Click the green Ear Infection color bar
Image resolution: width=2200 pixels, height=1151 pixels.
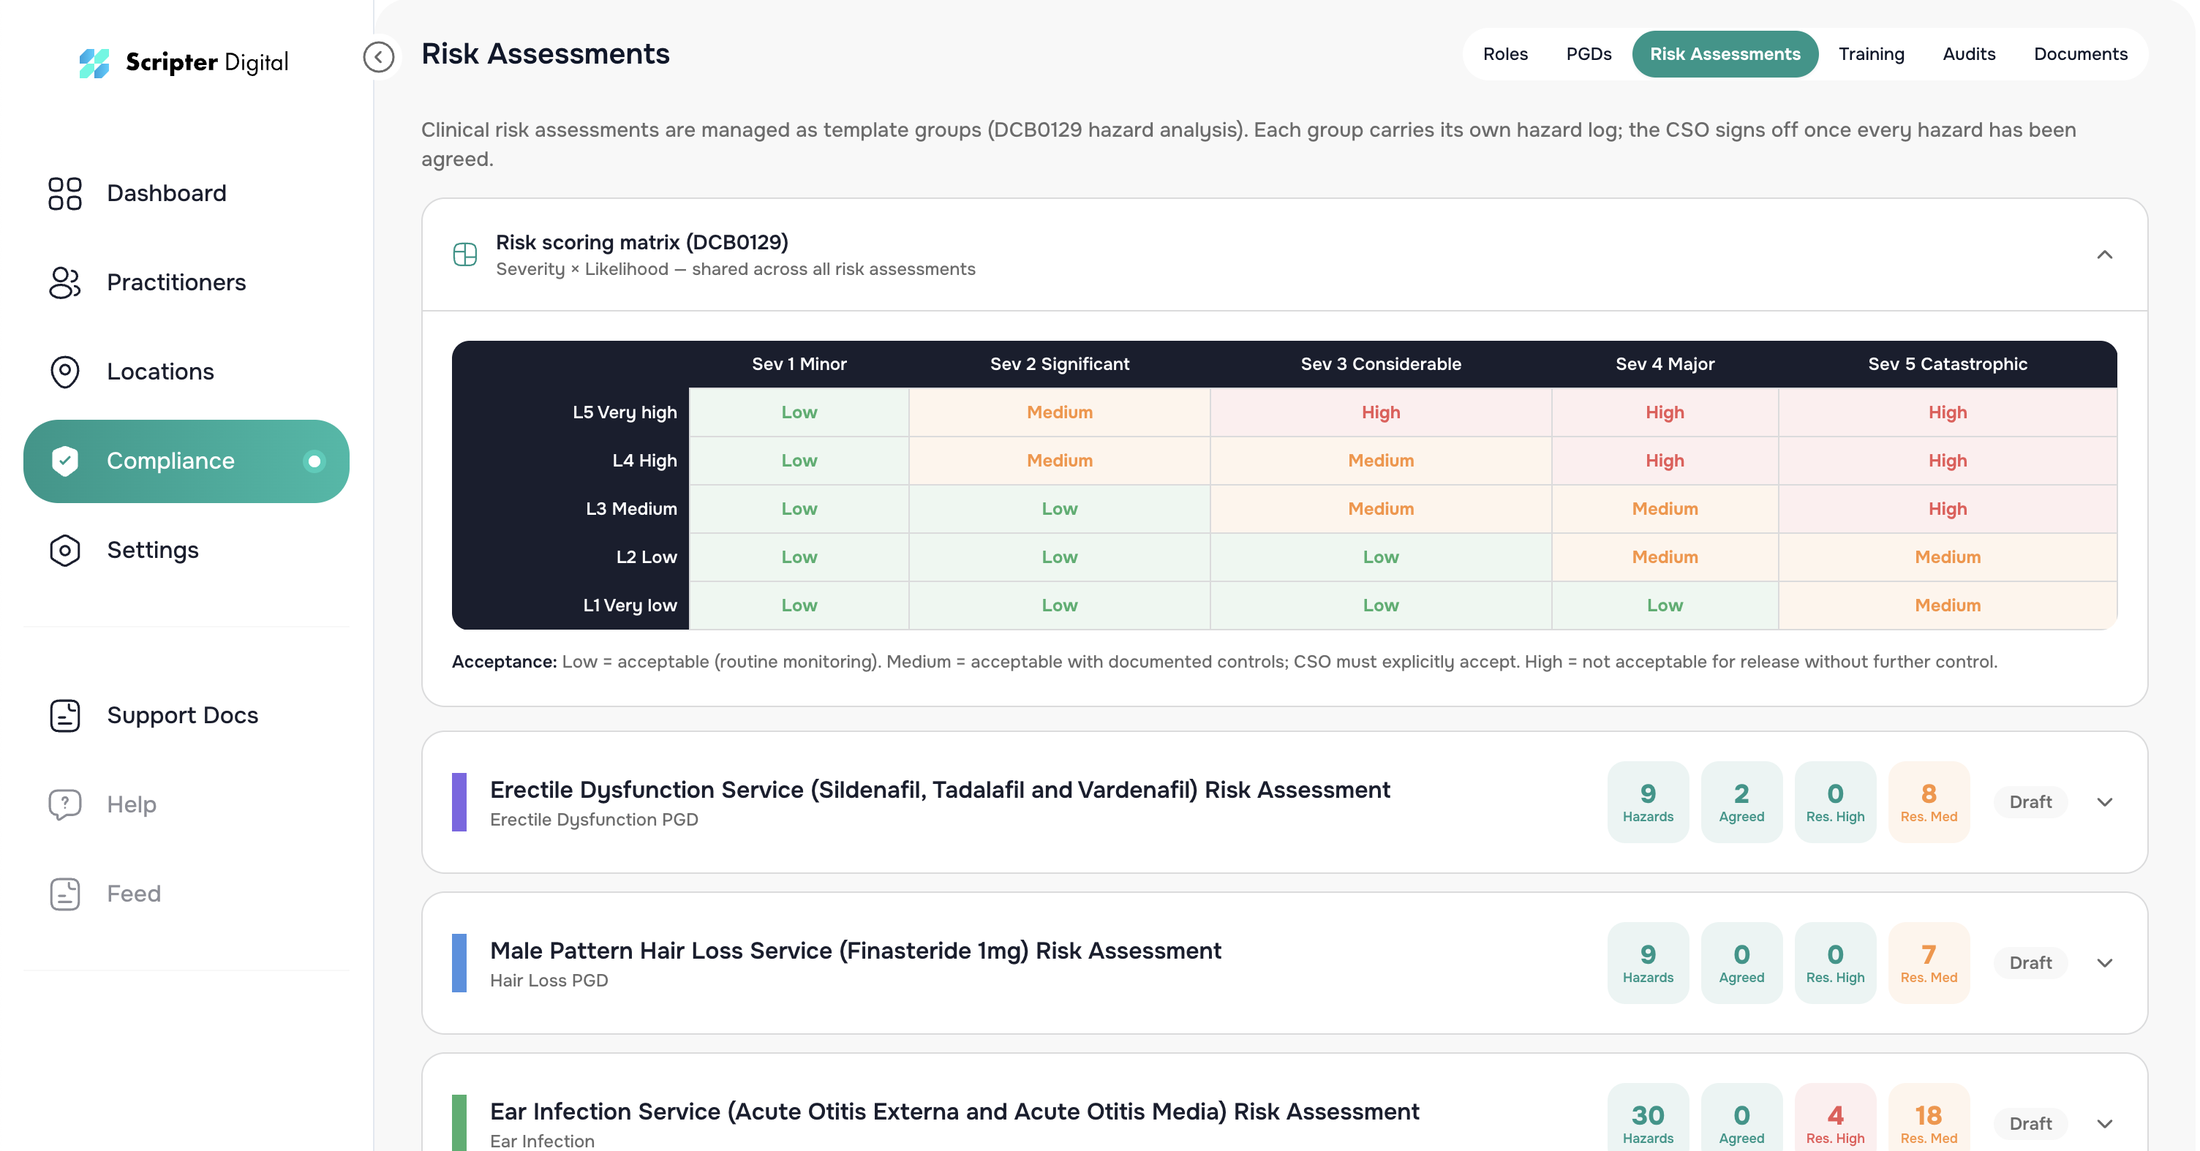(459, 1123)
